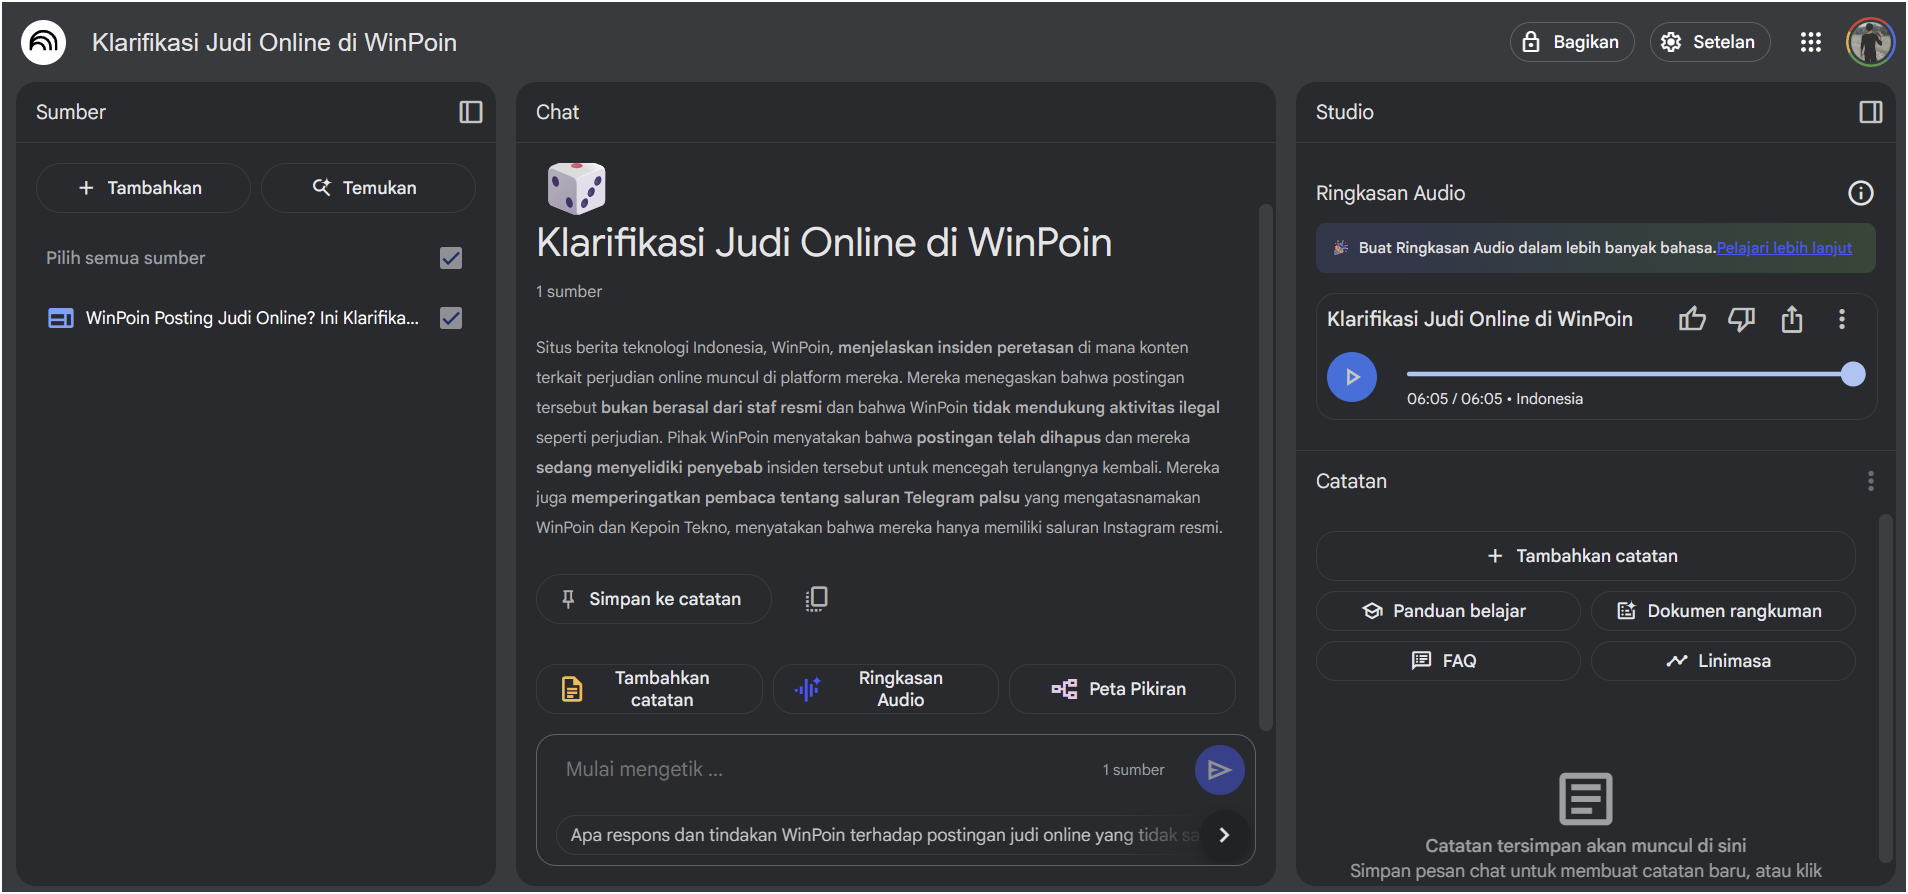
Task: Click the audio playback progress track
Action: [x=1629, y=374]
